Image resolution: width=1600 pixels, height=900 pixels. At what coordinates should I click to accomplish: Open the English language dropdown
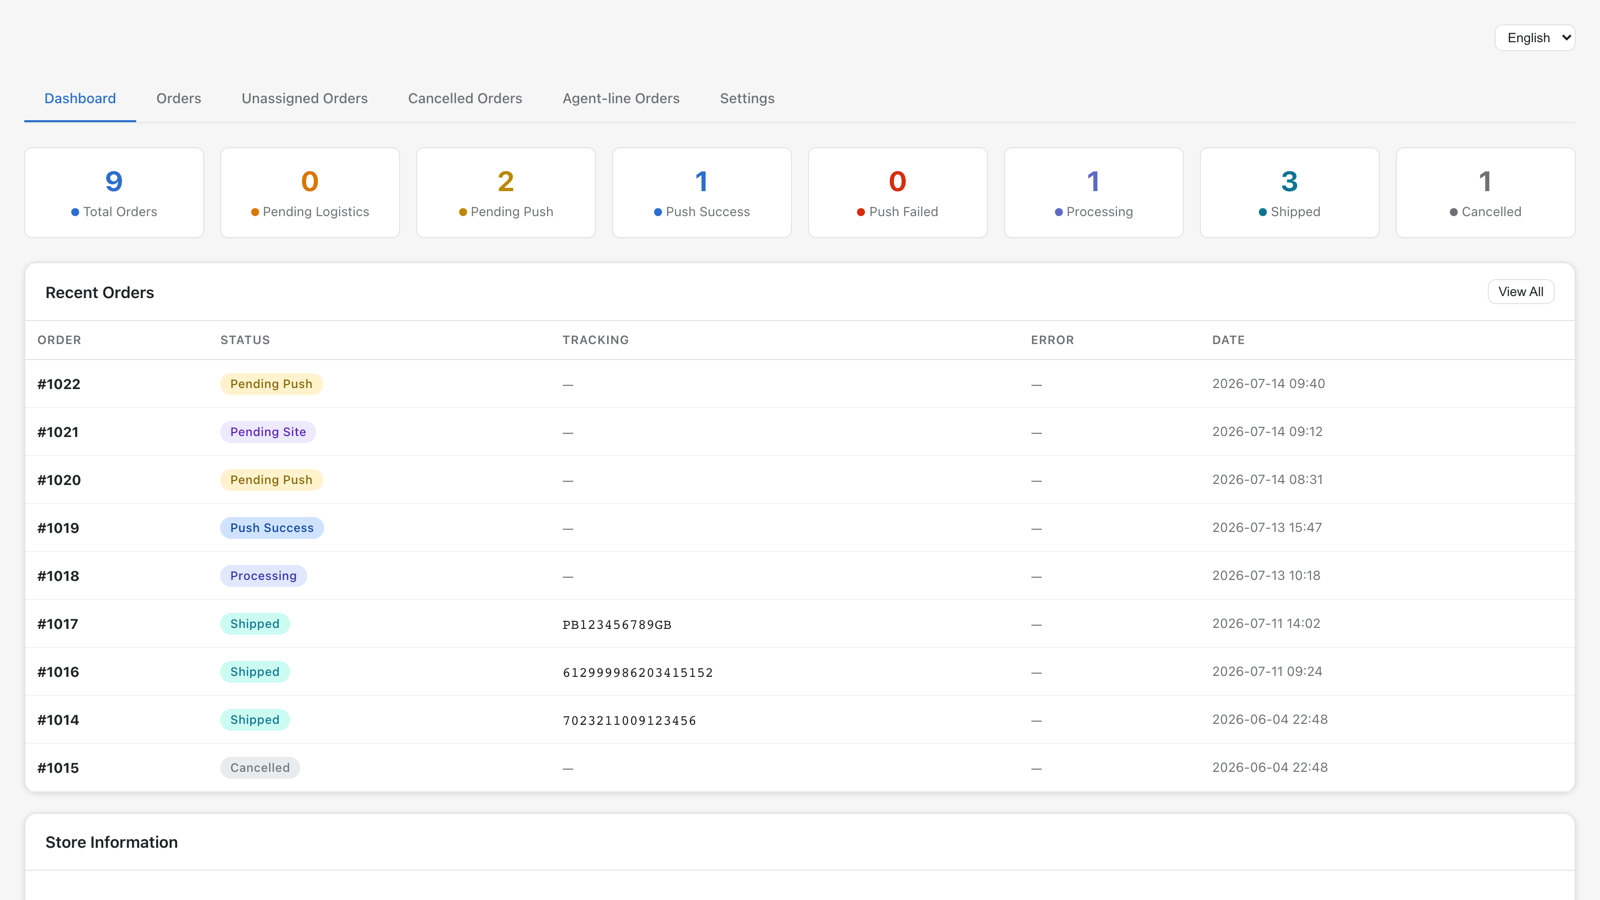click(1535, 38)
